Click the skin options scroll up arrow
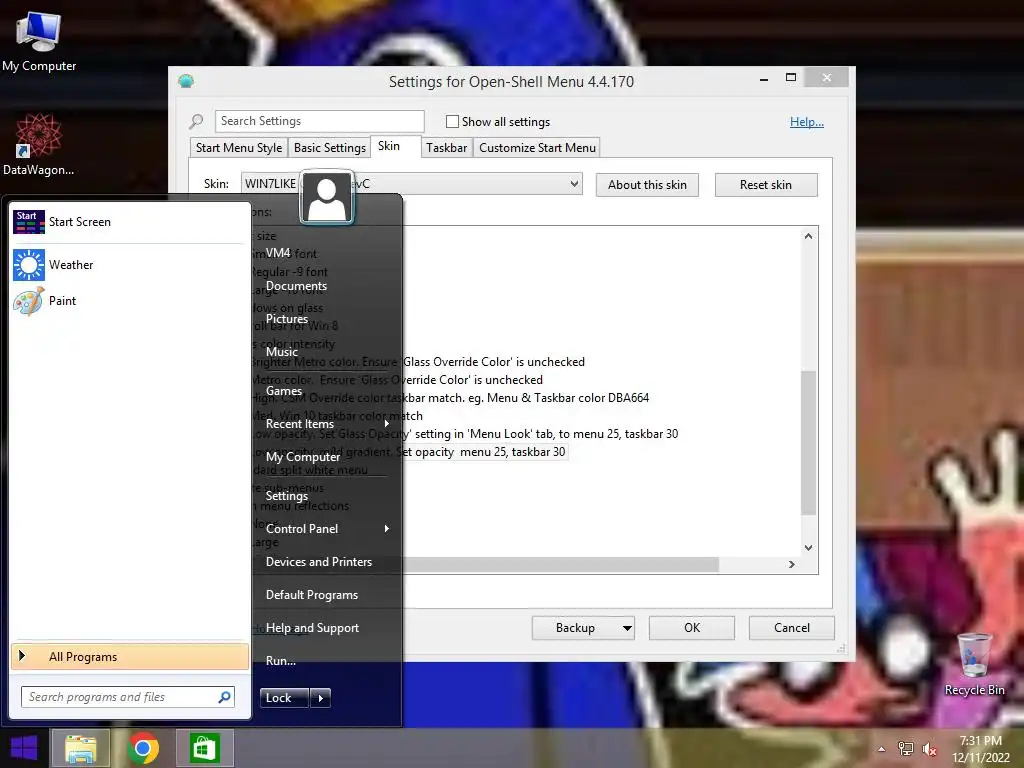Viewport: 1024px width, 768px height. click(808, 236)
